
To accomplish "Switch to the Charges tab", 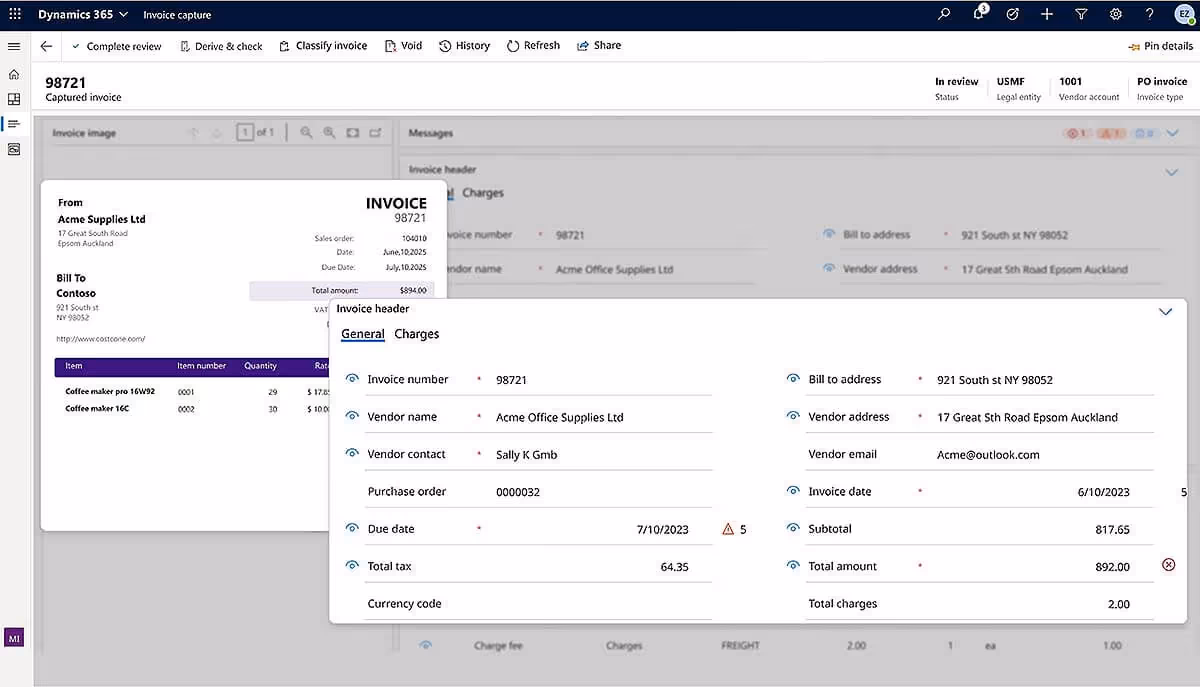I will click(416, 334).
